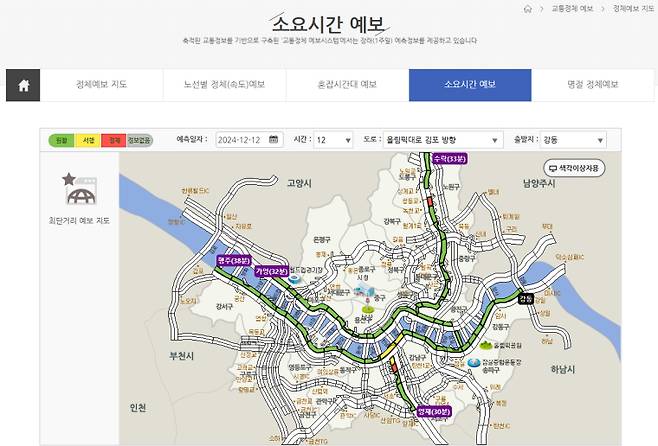The image size is (658, 446).
Task: Click the 잠실종합운동장 stadium icon
Action: pyautogui.click(x=474, y=363)
